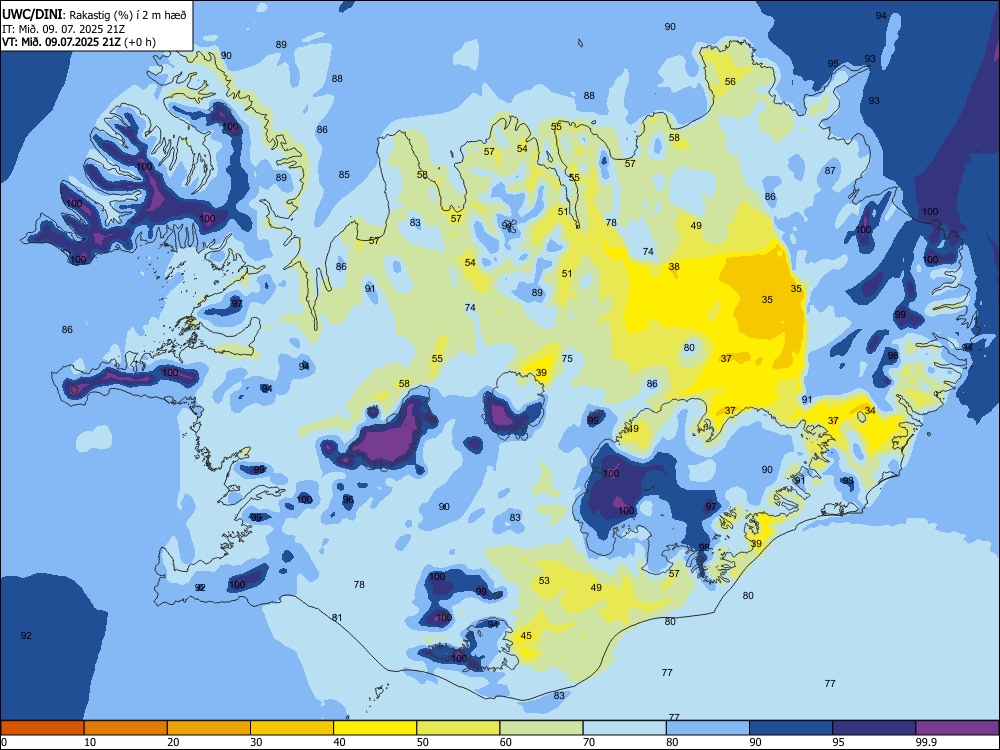
Task: Click the purple above-99.9% legend swatch
Action: point(957,728)
